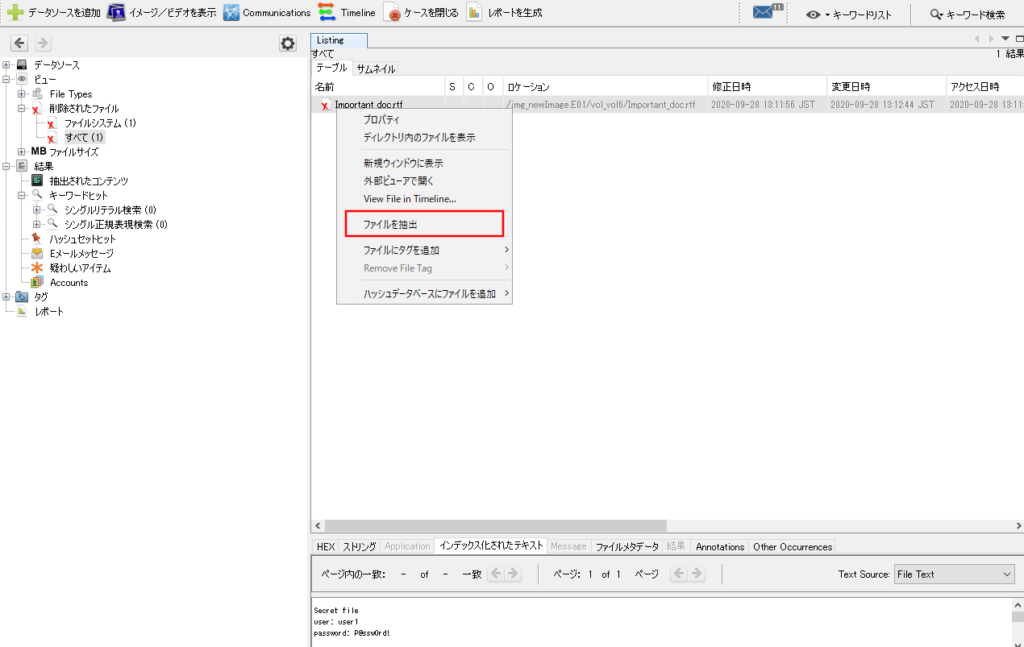Click the deleted-file icon beside Important_doc.rtf

(x=325, y=105)
